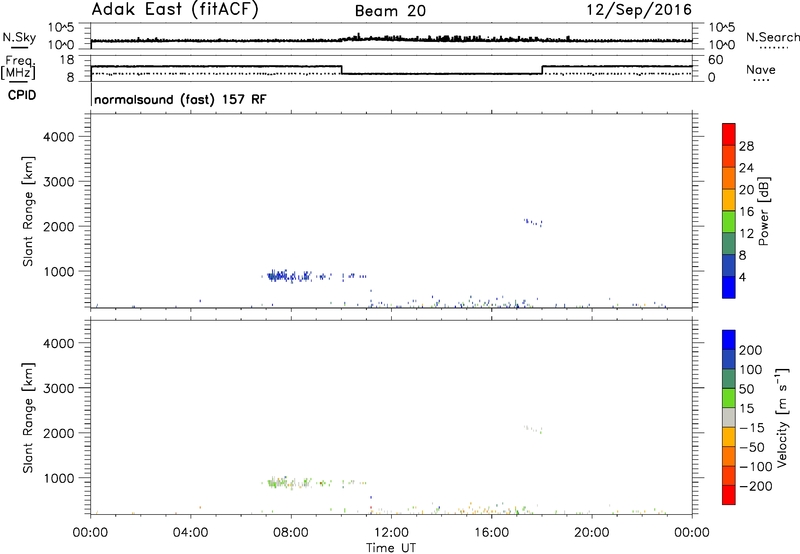Click the '16:00' time tick label

pos(491,533)
